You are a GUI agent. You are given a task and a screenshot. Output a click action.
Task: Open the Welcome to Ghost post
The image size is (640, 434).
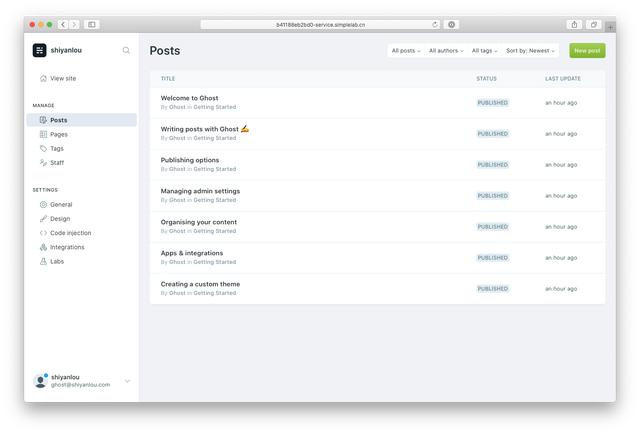point(189,98)
